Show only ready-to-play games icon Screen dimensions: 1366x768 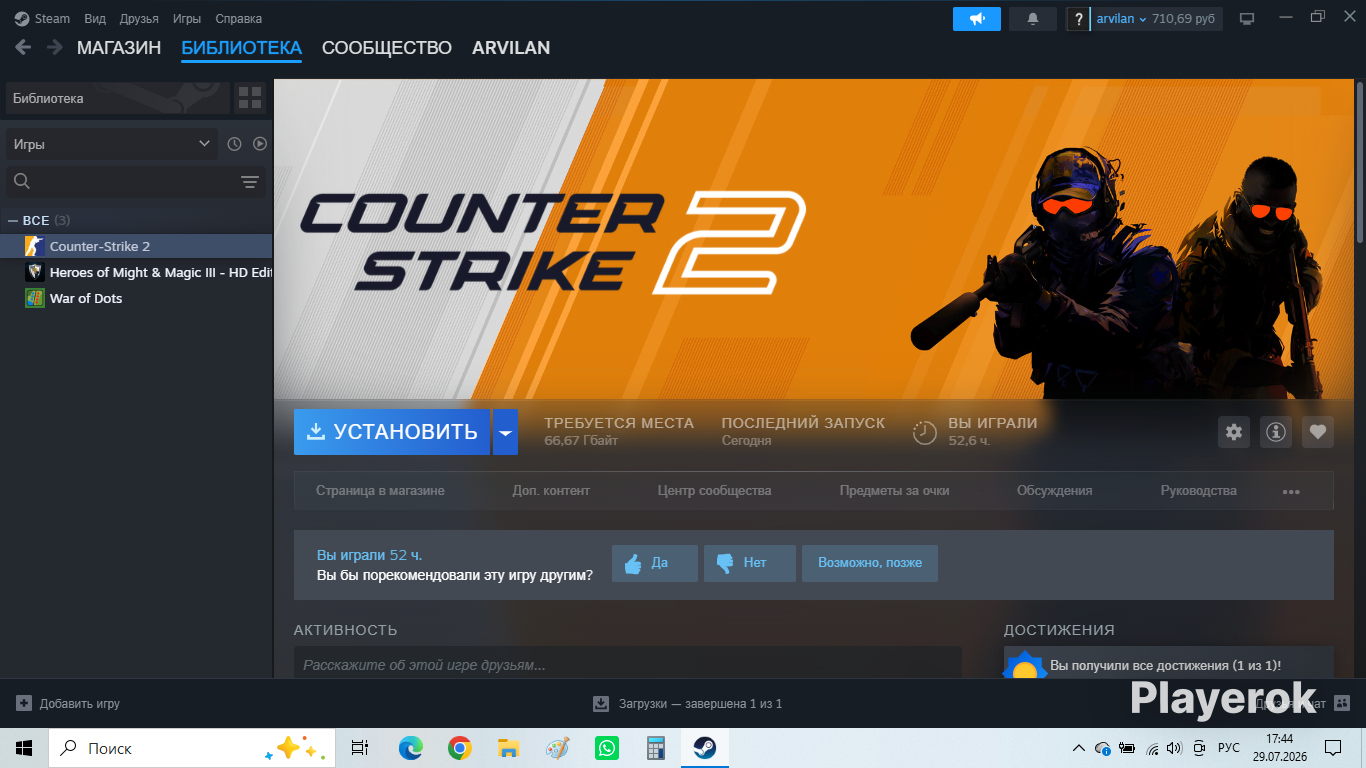tap(260, 144)
